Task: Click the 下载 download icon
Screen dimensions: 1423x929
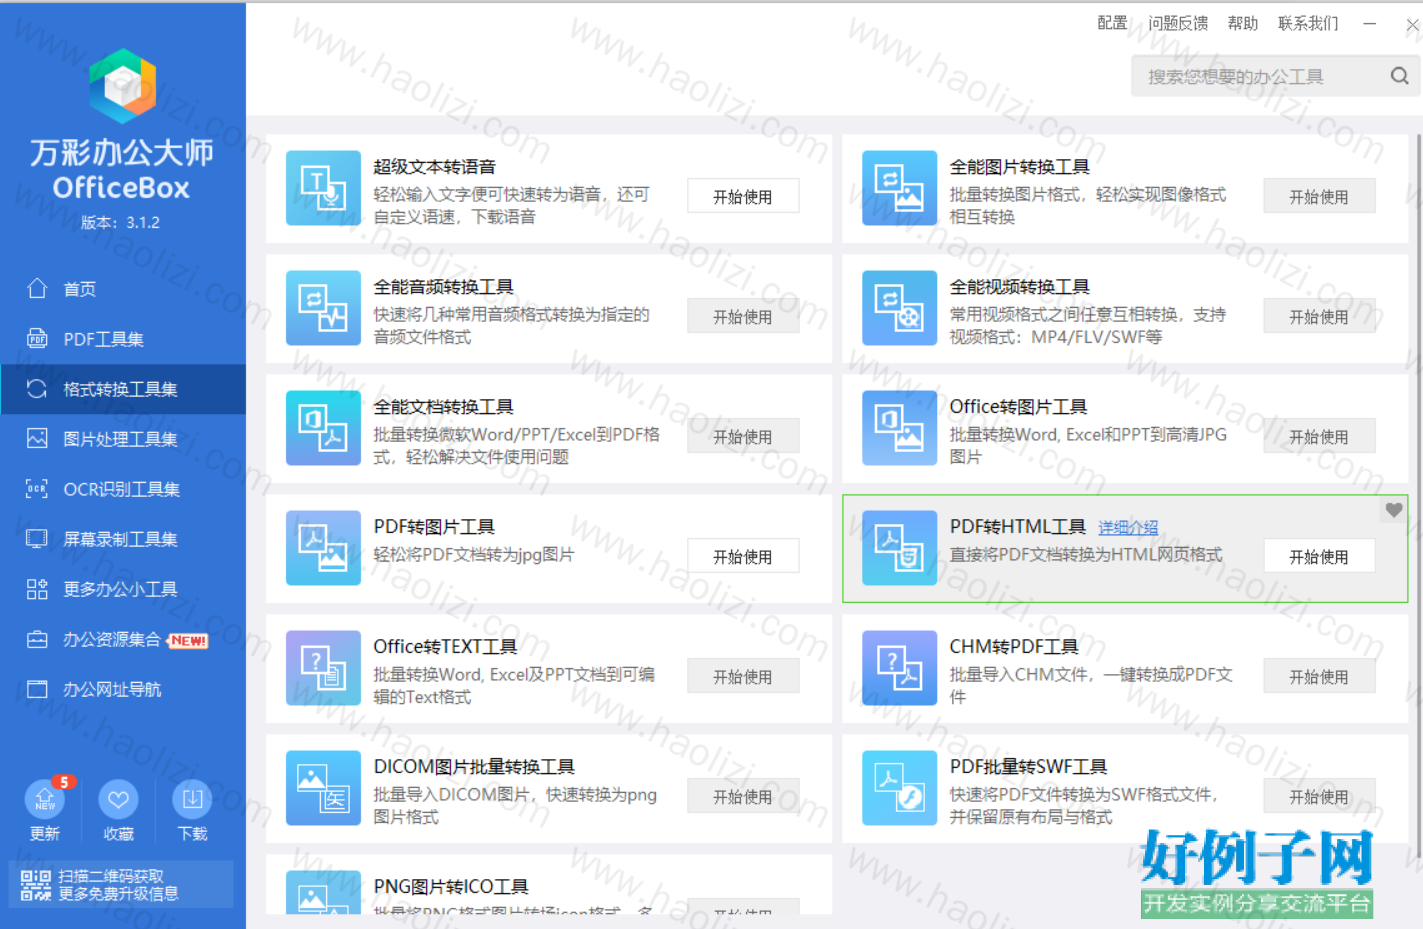Action: coord(192,799)
